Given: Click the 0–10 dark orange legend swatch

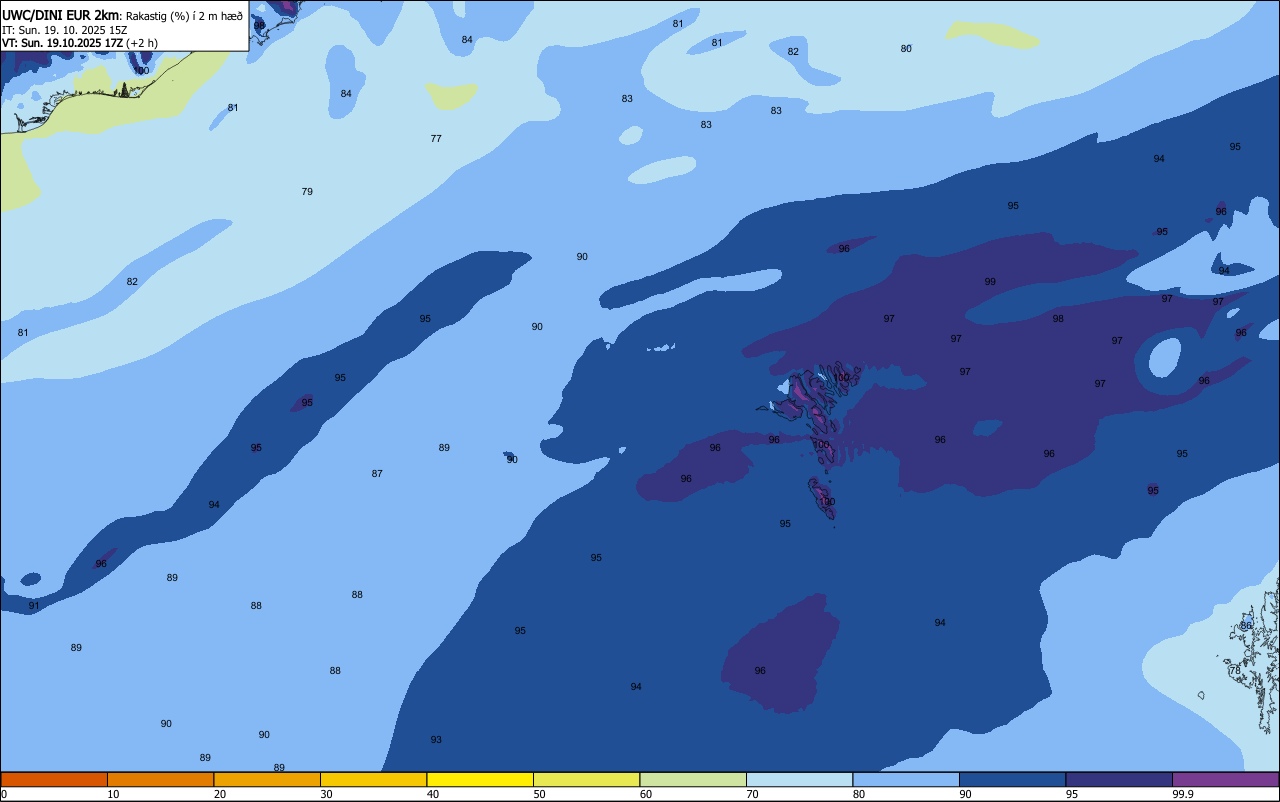Looking at the screenshot, I should pyautogui.click(x=54, y=779).
